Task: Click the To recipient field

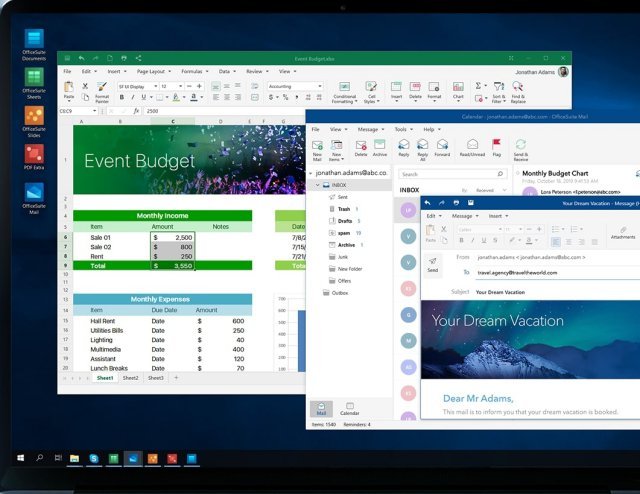Action: pos(558,273)
